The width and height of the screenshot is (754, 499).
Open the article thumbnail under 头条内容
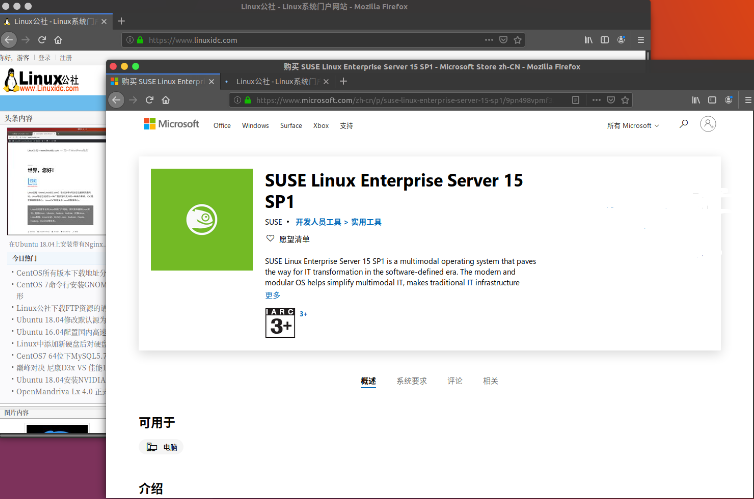(x=56, y=181)
